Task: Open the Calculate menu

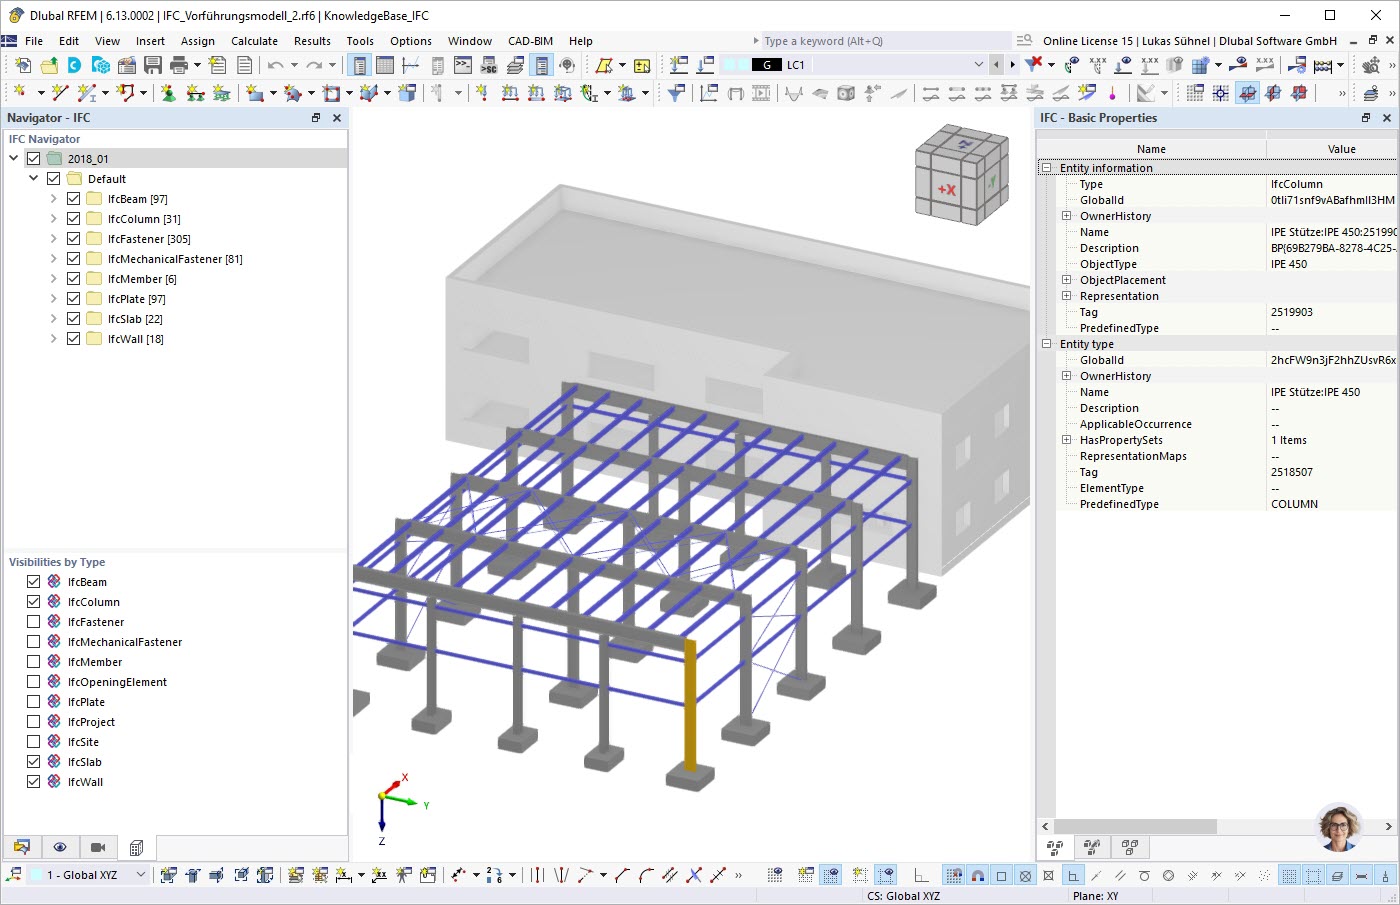Action: (x=254, y=41)
